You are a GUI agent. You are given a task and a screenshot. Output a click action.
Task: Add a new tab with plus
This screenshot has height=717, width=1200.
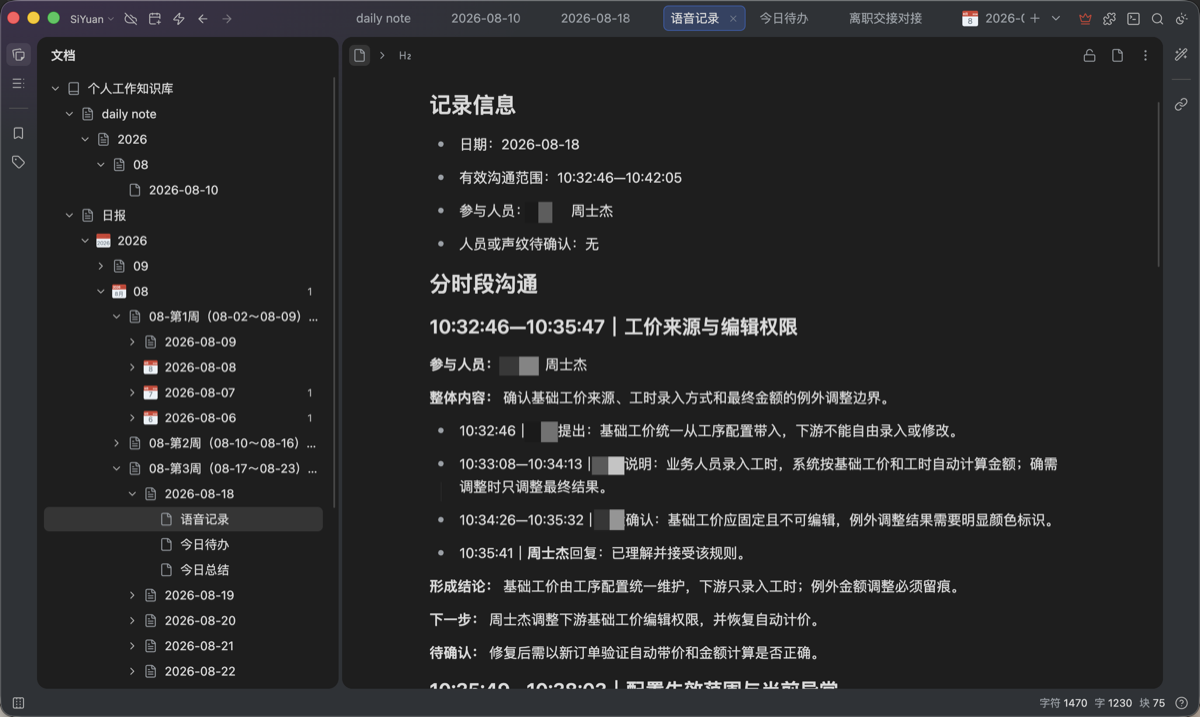pos(1035,19)
